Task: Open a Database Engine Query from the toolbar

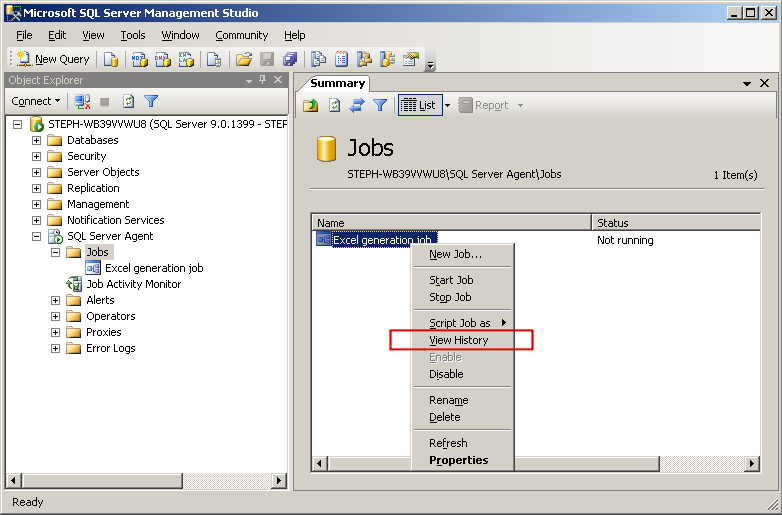Action: tap(111, 59)
